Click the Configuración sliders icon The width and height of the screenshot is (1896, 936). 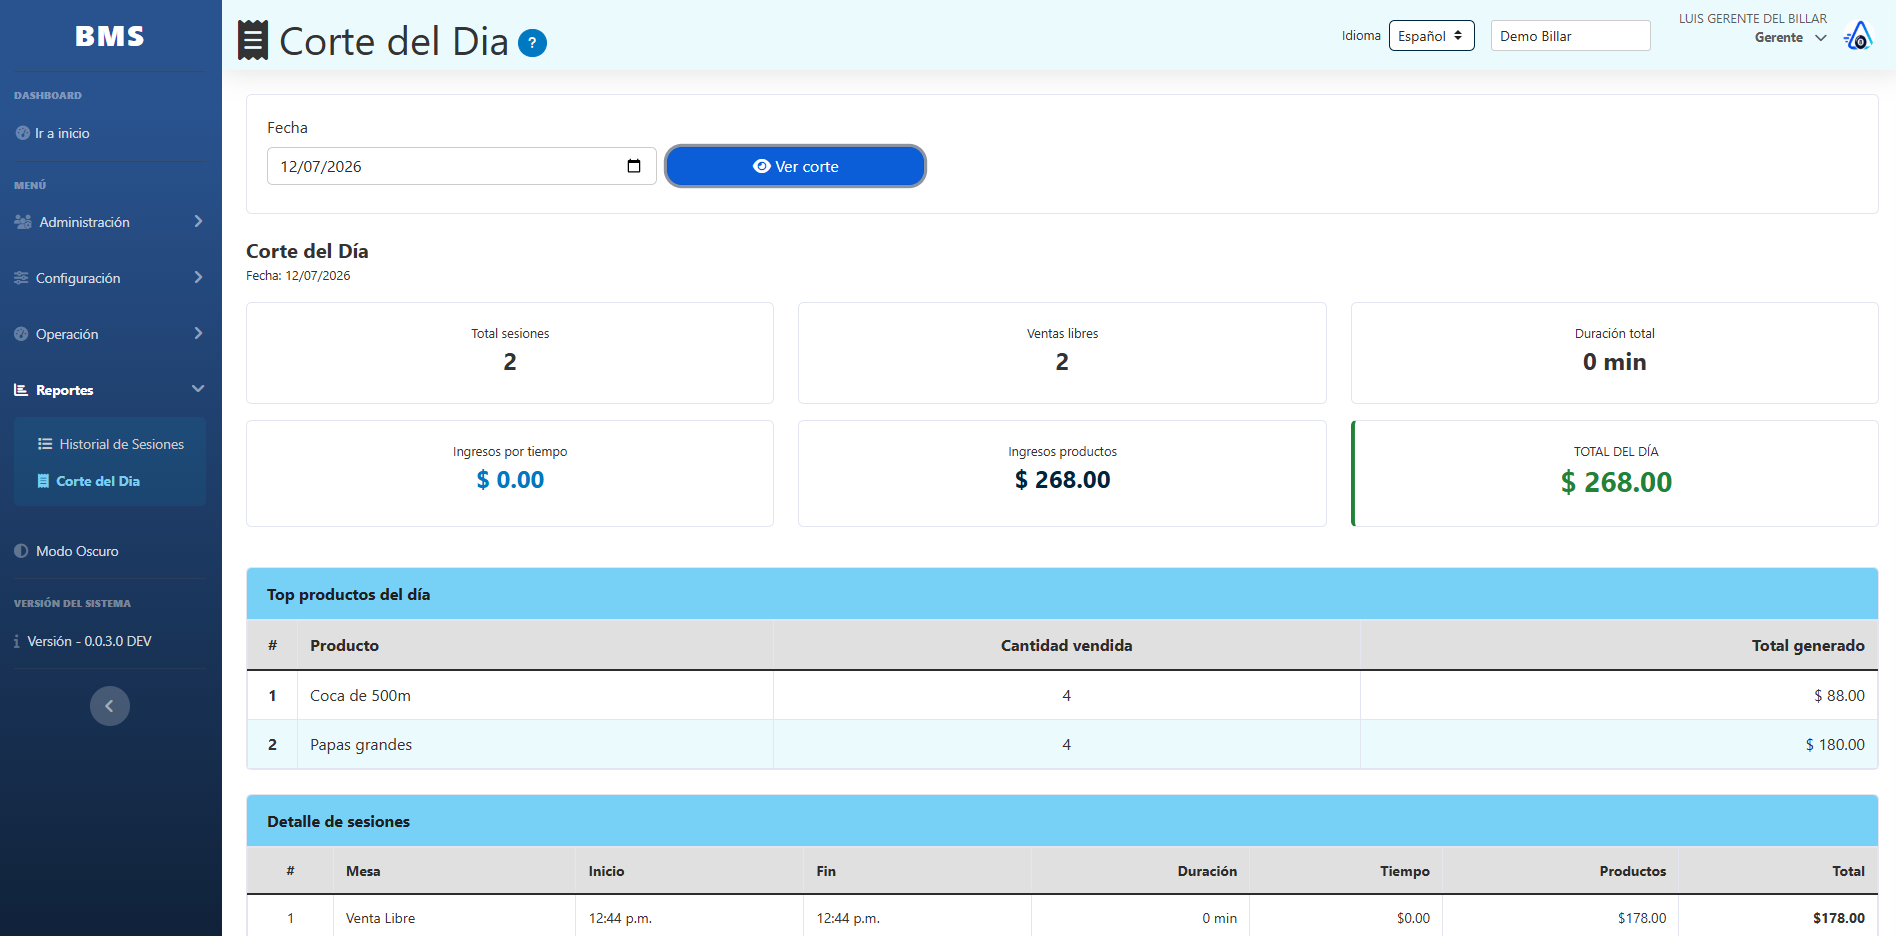(21, 278)
